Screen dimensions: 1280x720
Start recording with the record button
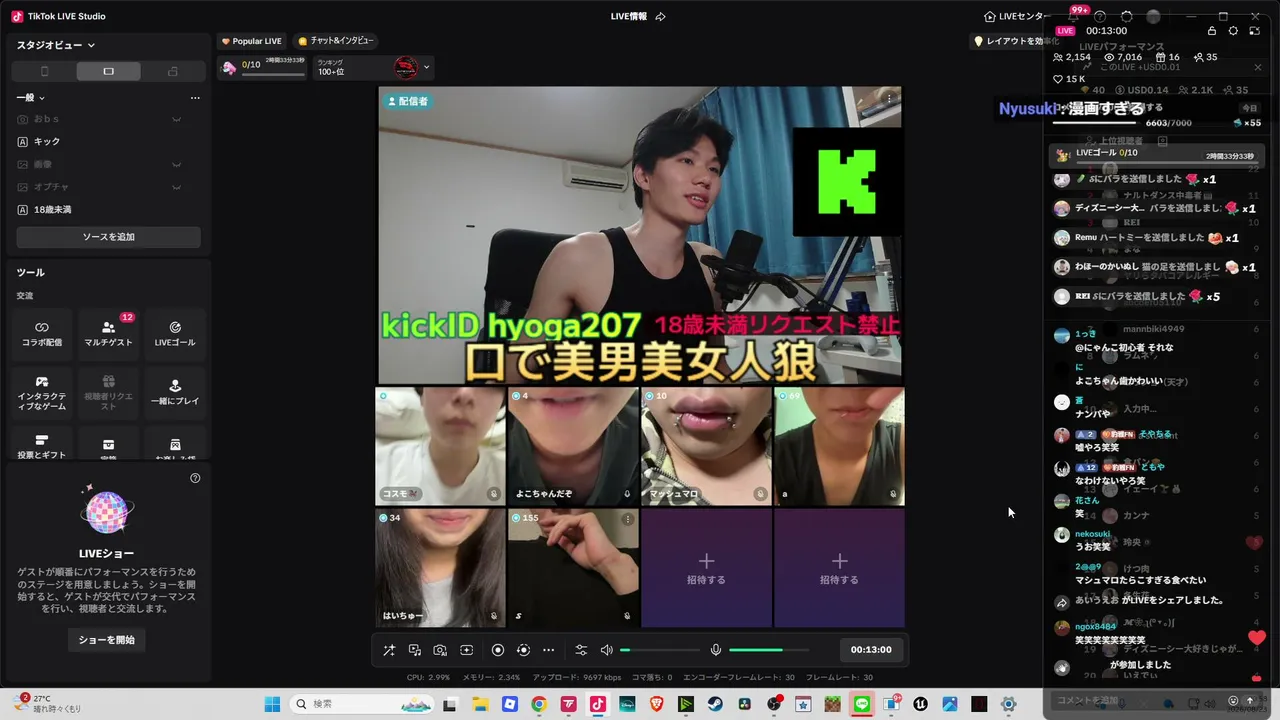pyautogui.click(x=498, y=650)
